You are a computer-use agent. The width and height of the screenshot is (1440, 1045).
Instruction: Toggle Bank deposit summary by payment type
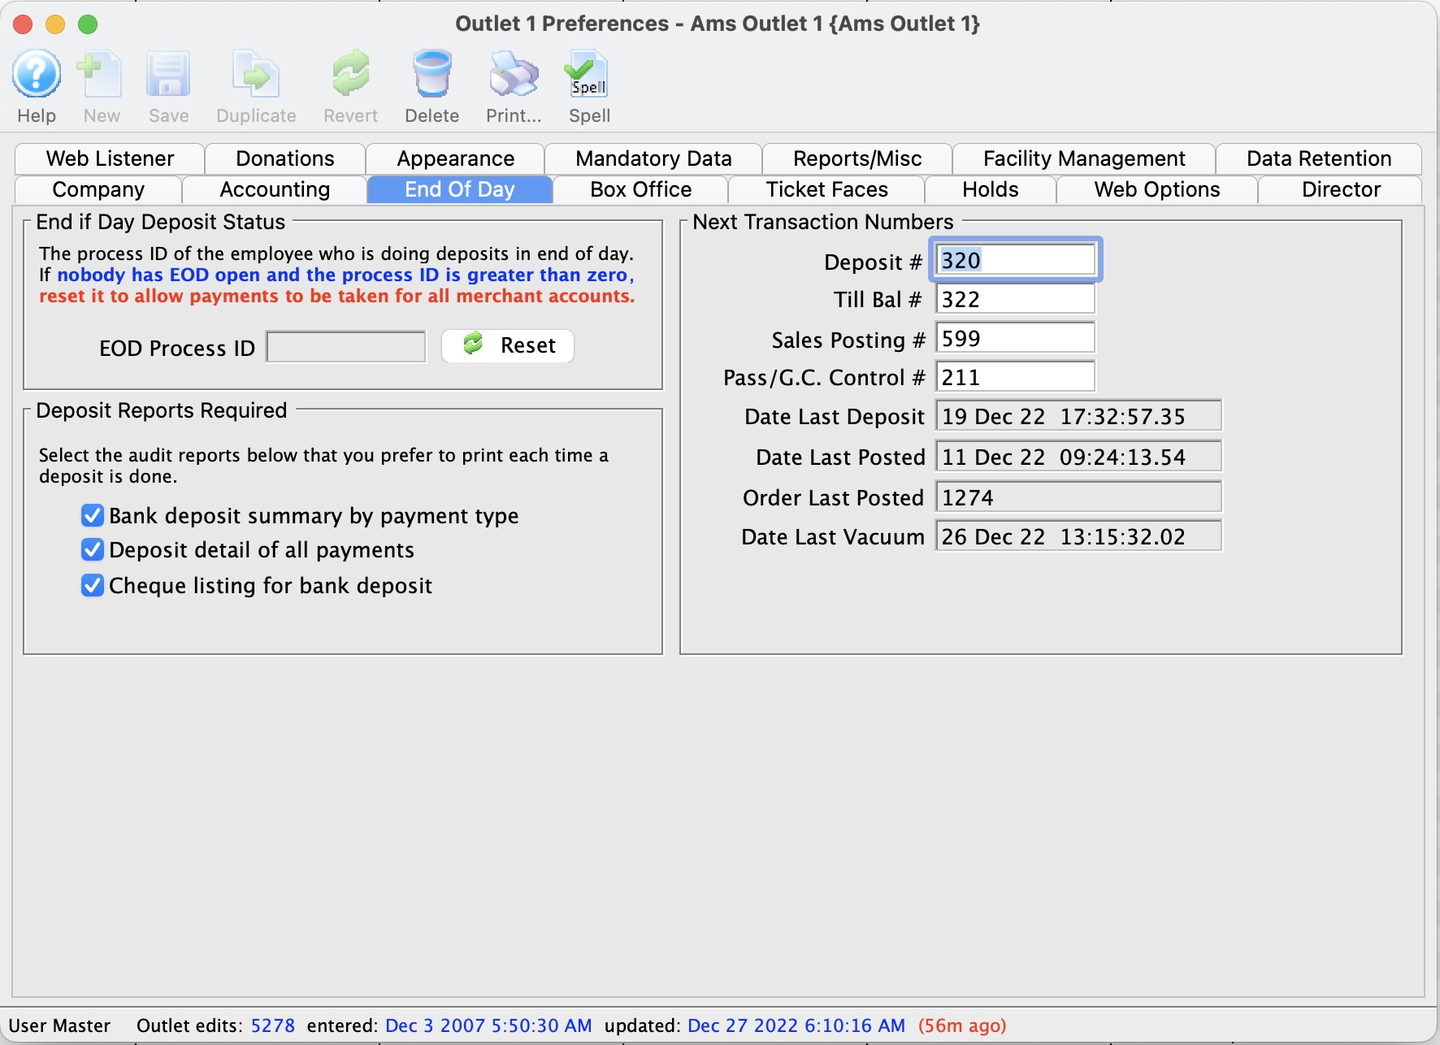tap(92, 516)
